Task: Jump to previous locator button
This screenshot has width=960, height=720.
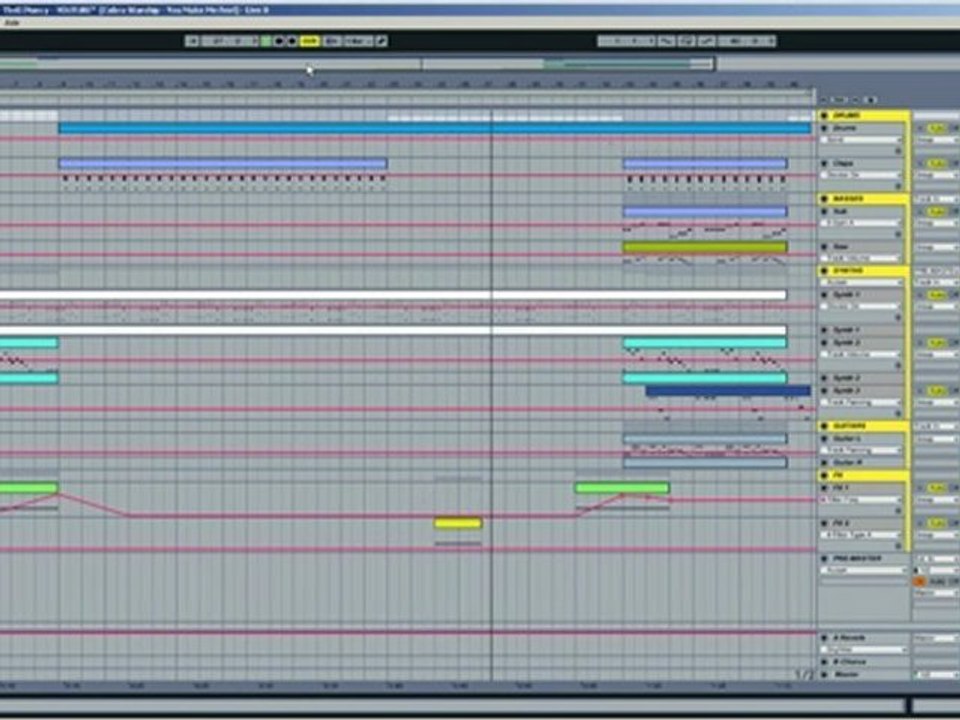Action: tap(824, 99)
